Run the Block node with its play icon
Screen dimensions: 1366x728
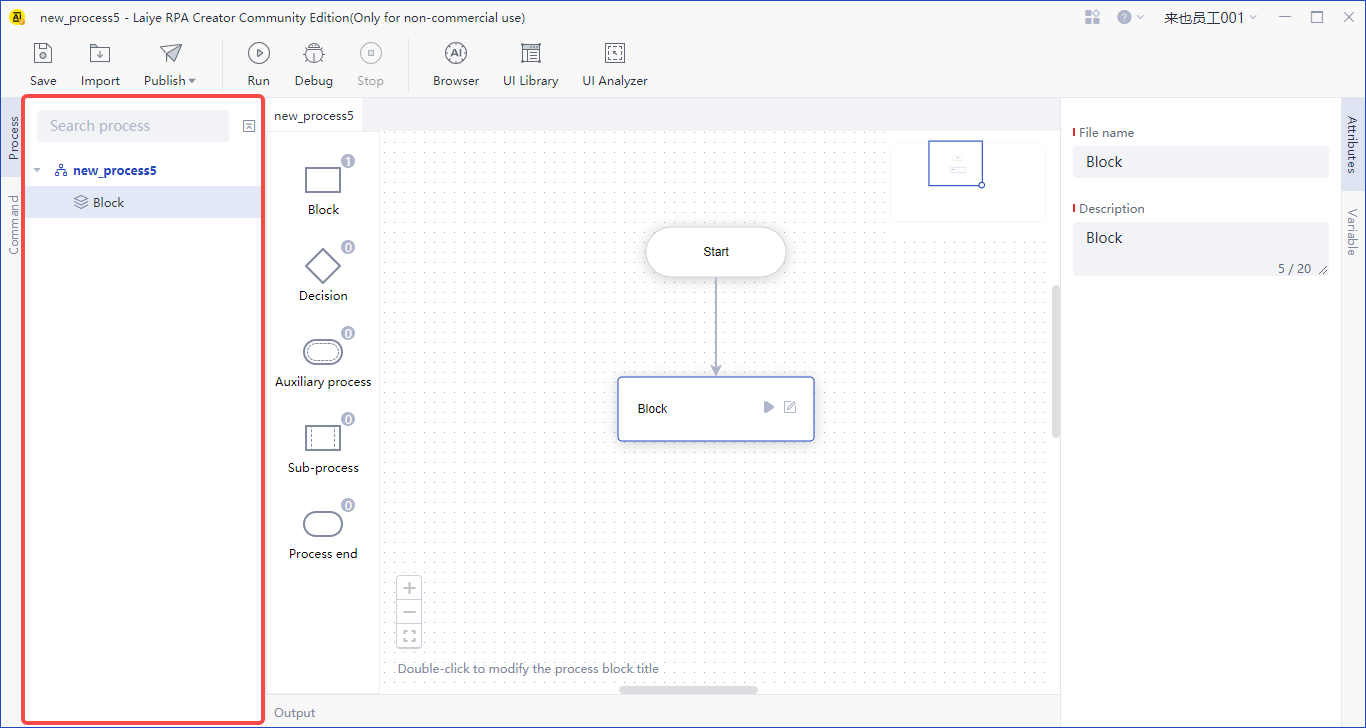[768, 407]
